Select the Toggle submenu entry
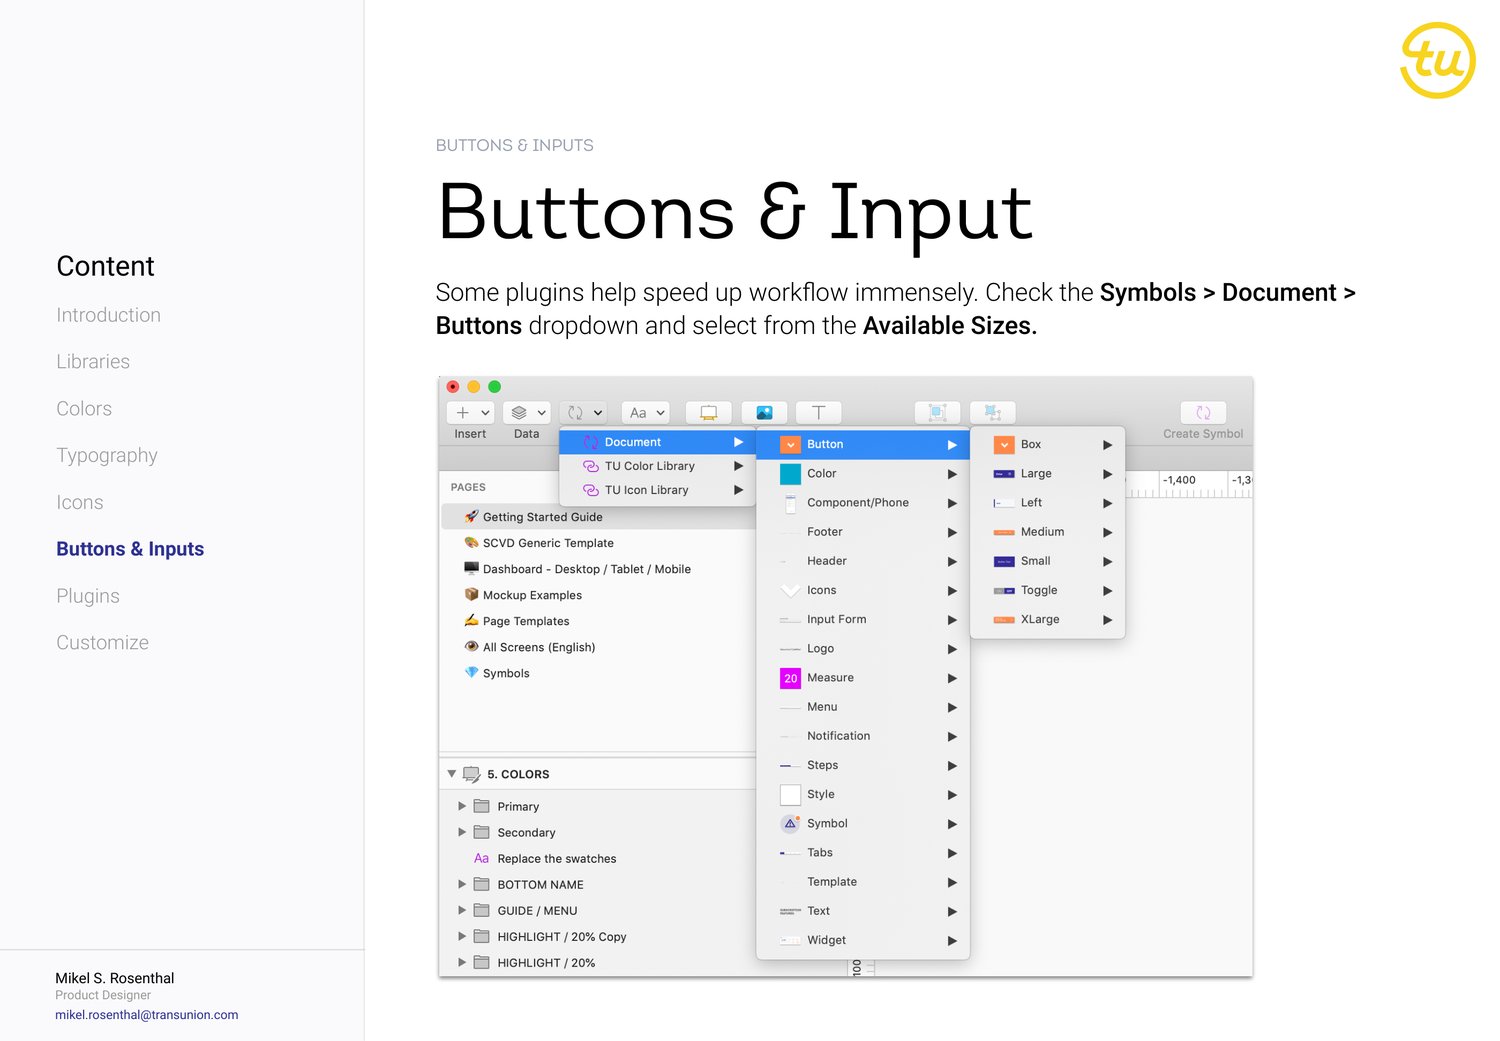This screenshot has width=1500, height=1041. click(x=1047, y=591)
